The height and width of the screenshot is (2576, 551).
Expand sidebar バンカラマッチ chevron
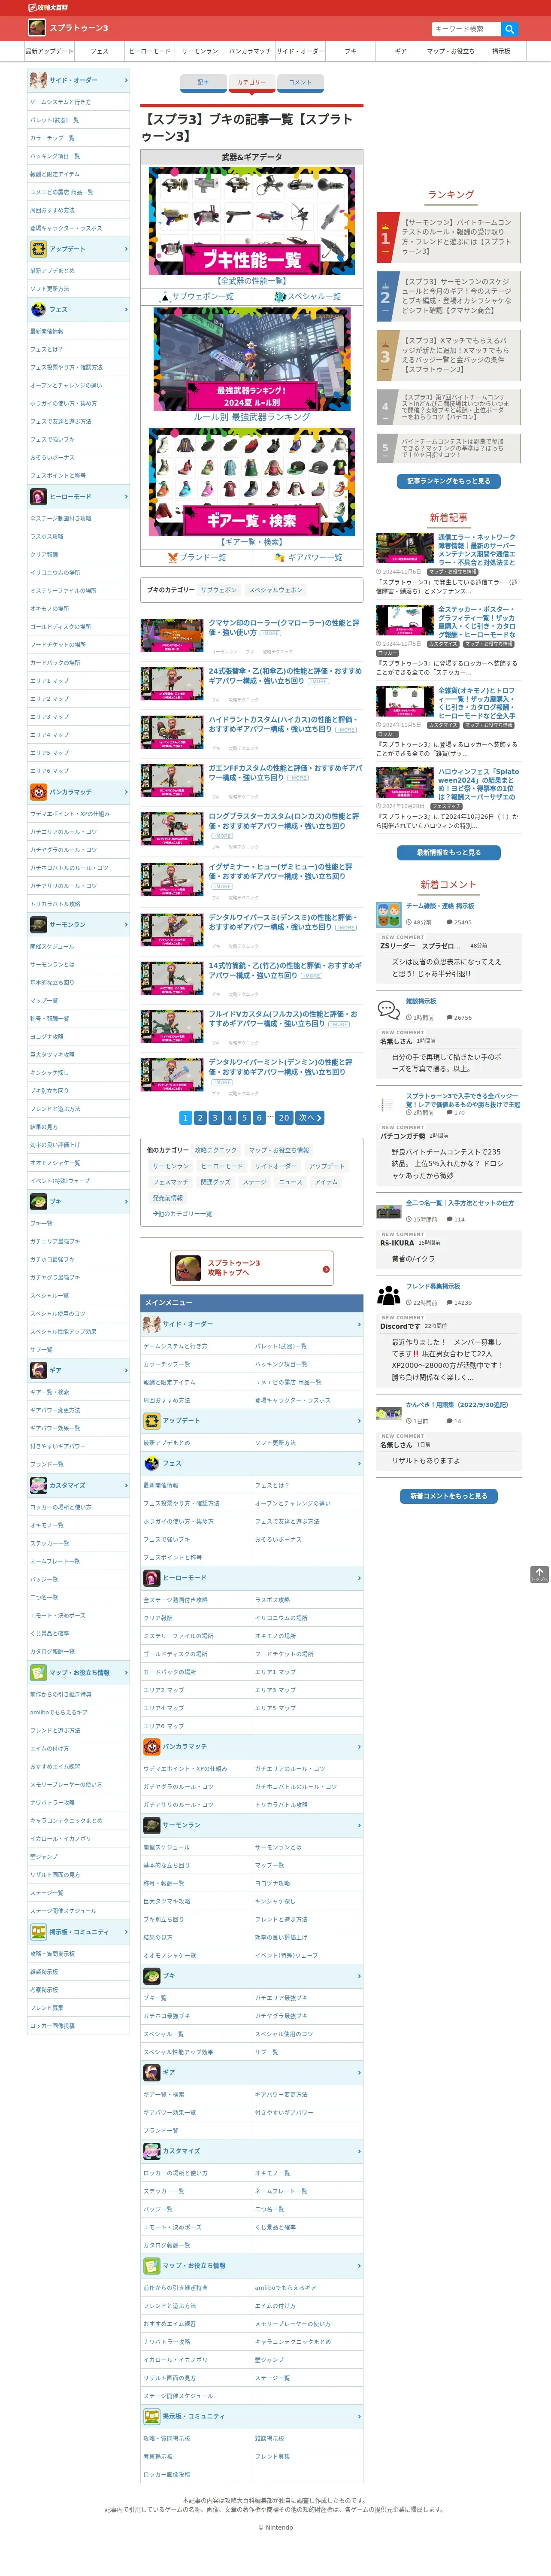(126, 792)
